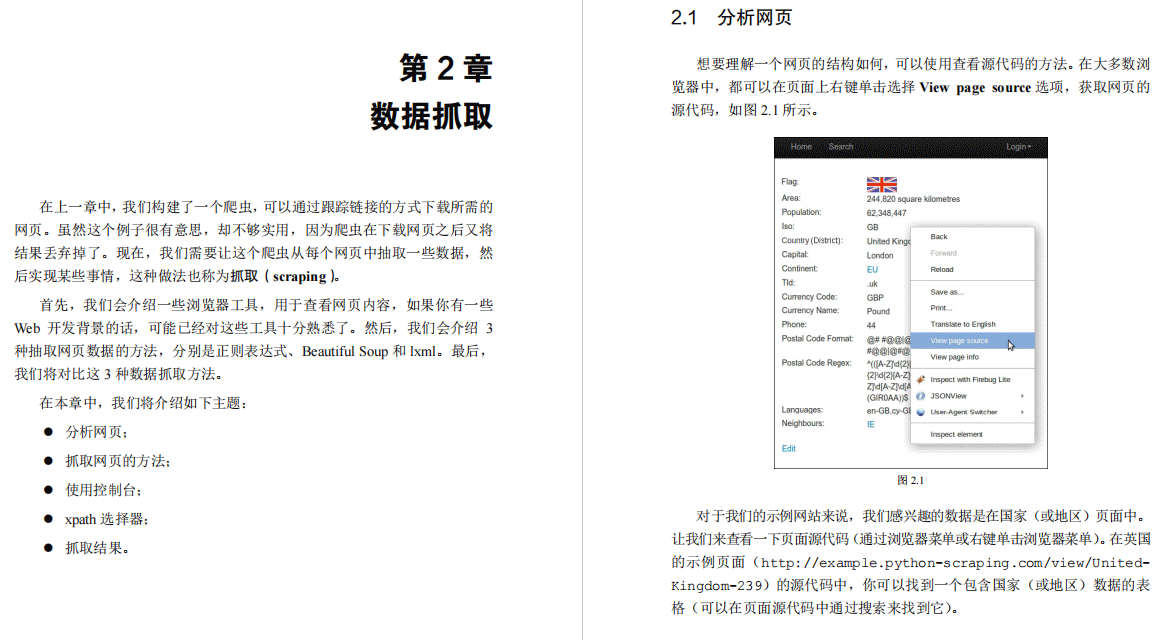The image size is (1176, 640).
Task: Click Home in the figure's navigation bar
Action: (x=801, y=147)
